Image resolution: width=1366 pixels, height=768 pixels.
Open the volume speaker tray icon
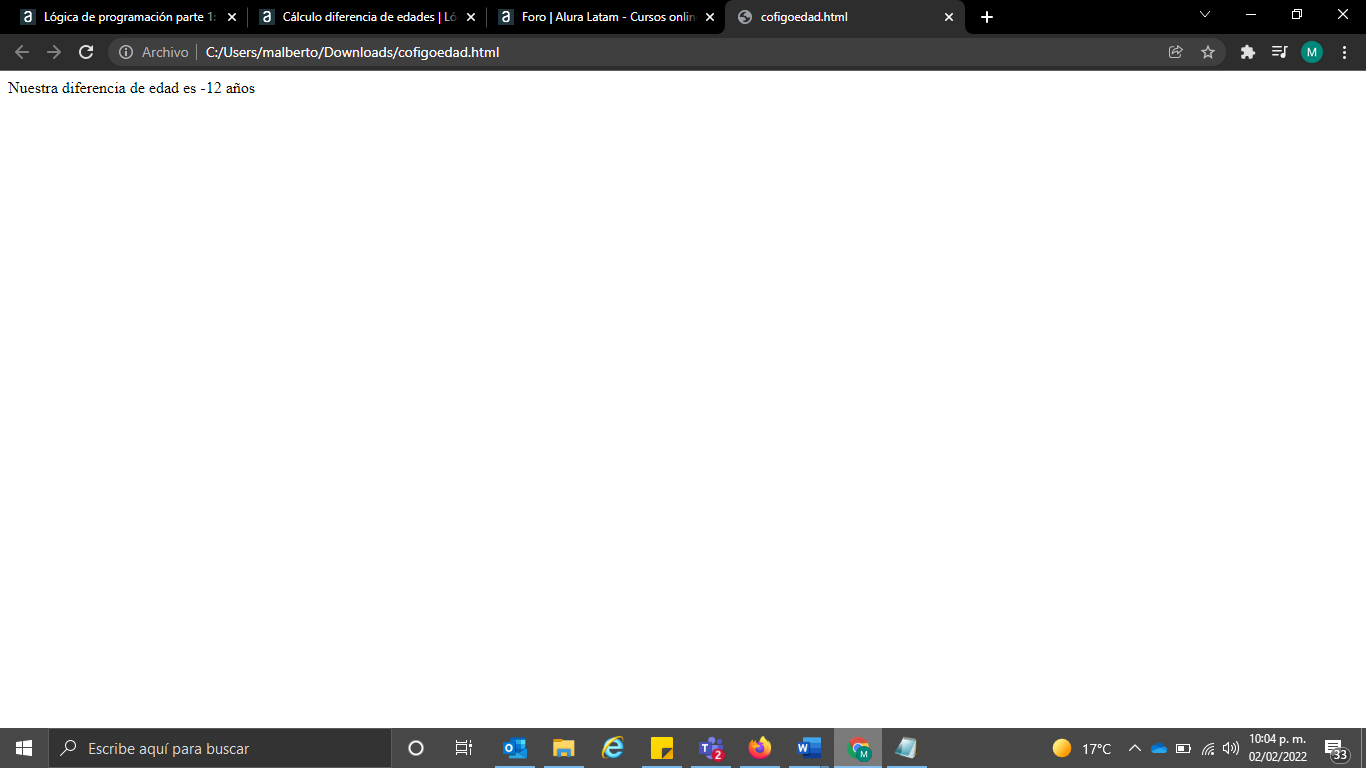pos(1231,748)
